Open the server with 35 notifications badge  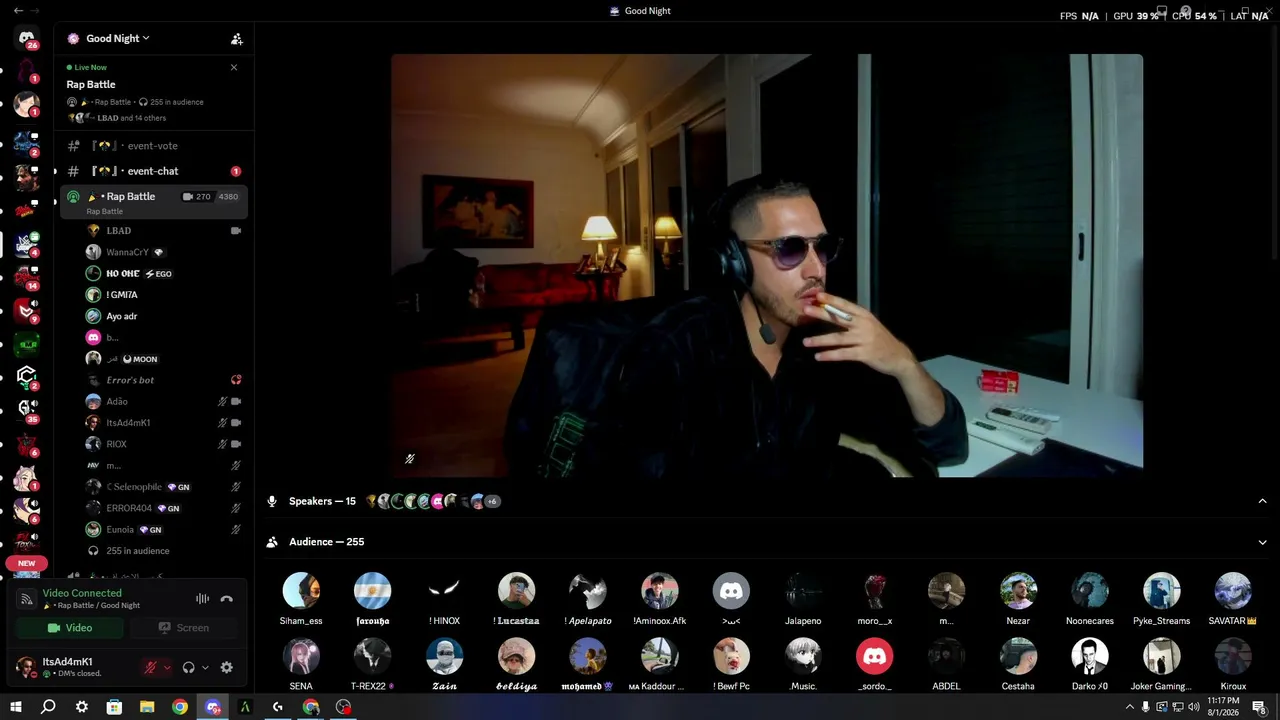tap(27, 408)
